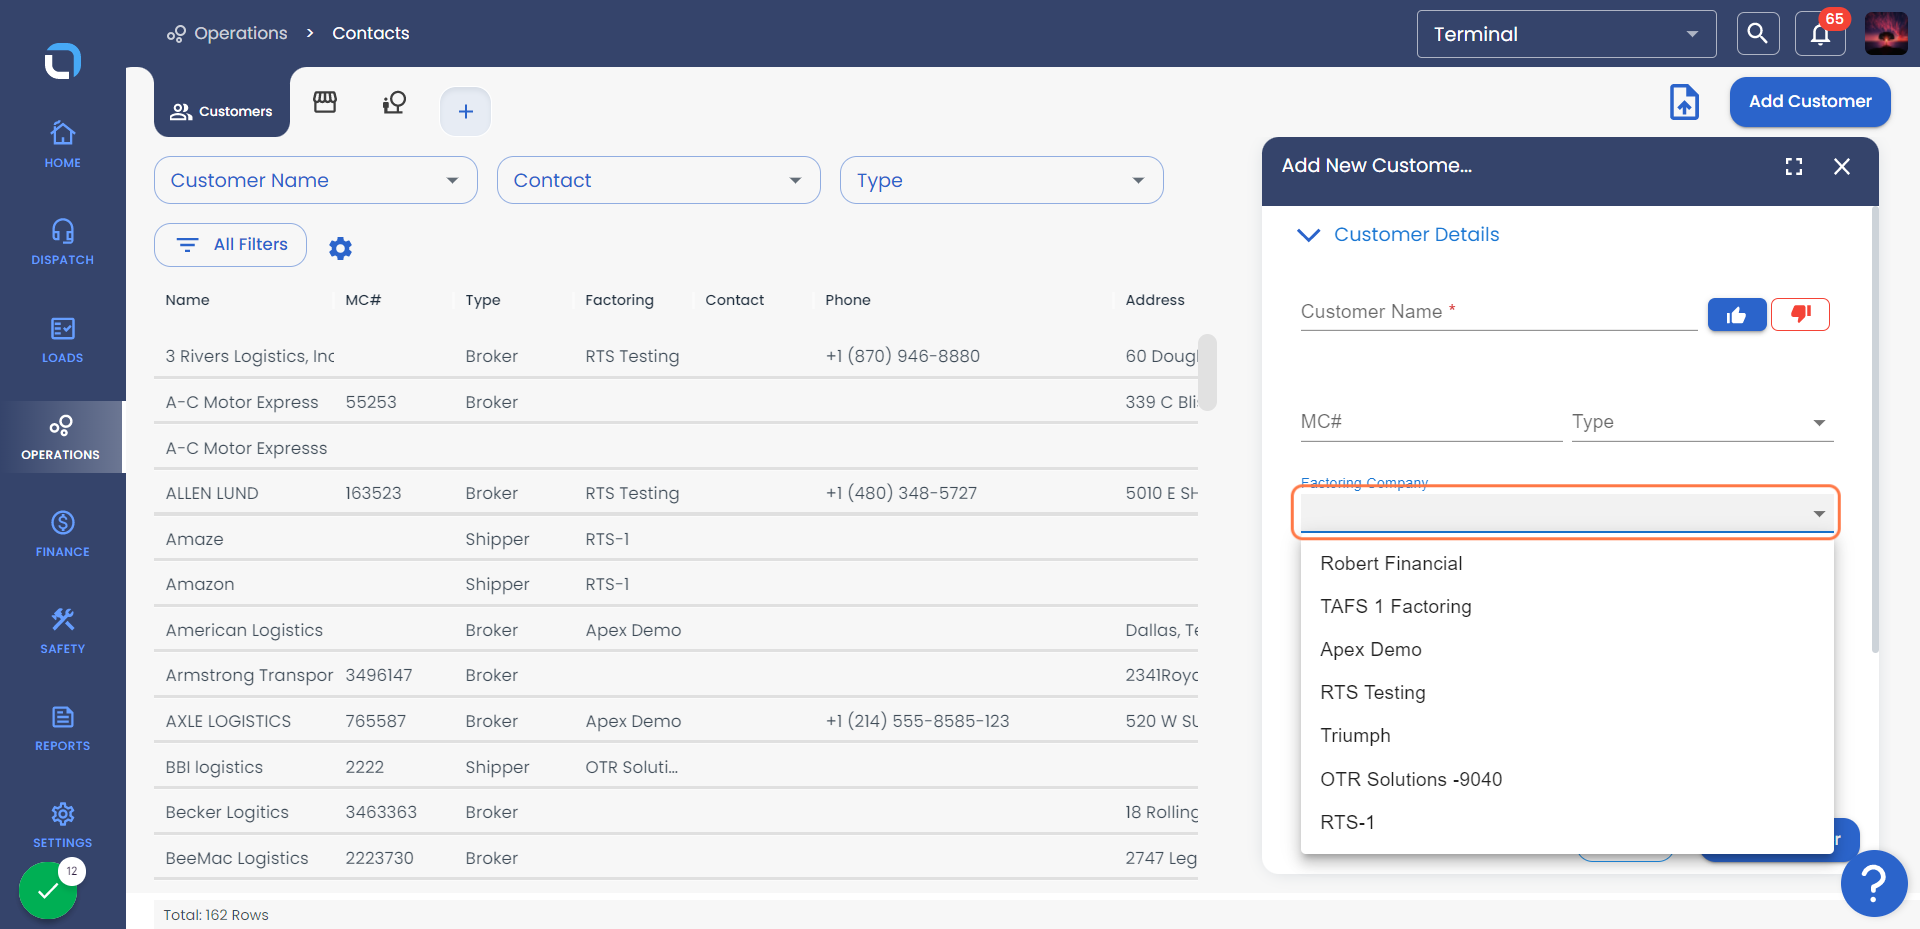Choose TAFS 1 Factoring option
Viewport: 1920px width, 929px height.
point(1567,606)
